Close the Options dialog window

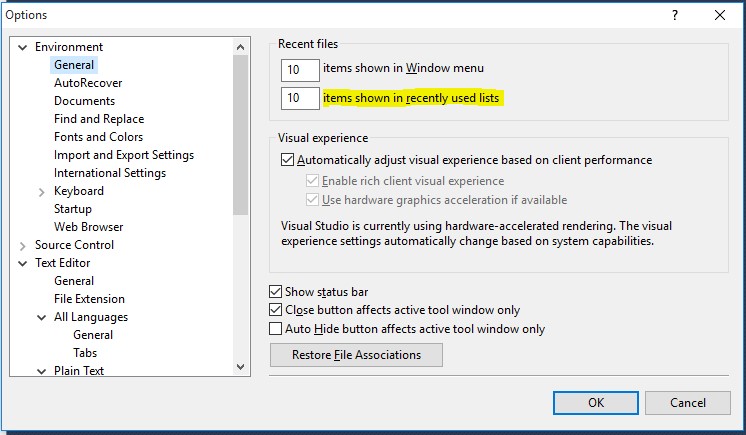tap(720, 15)
